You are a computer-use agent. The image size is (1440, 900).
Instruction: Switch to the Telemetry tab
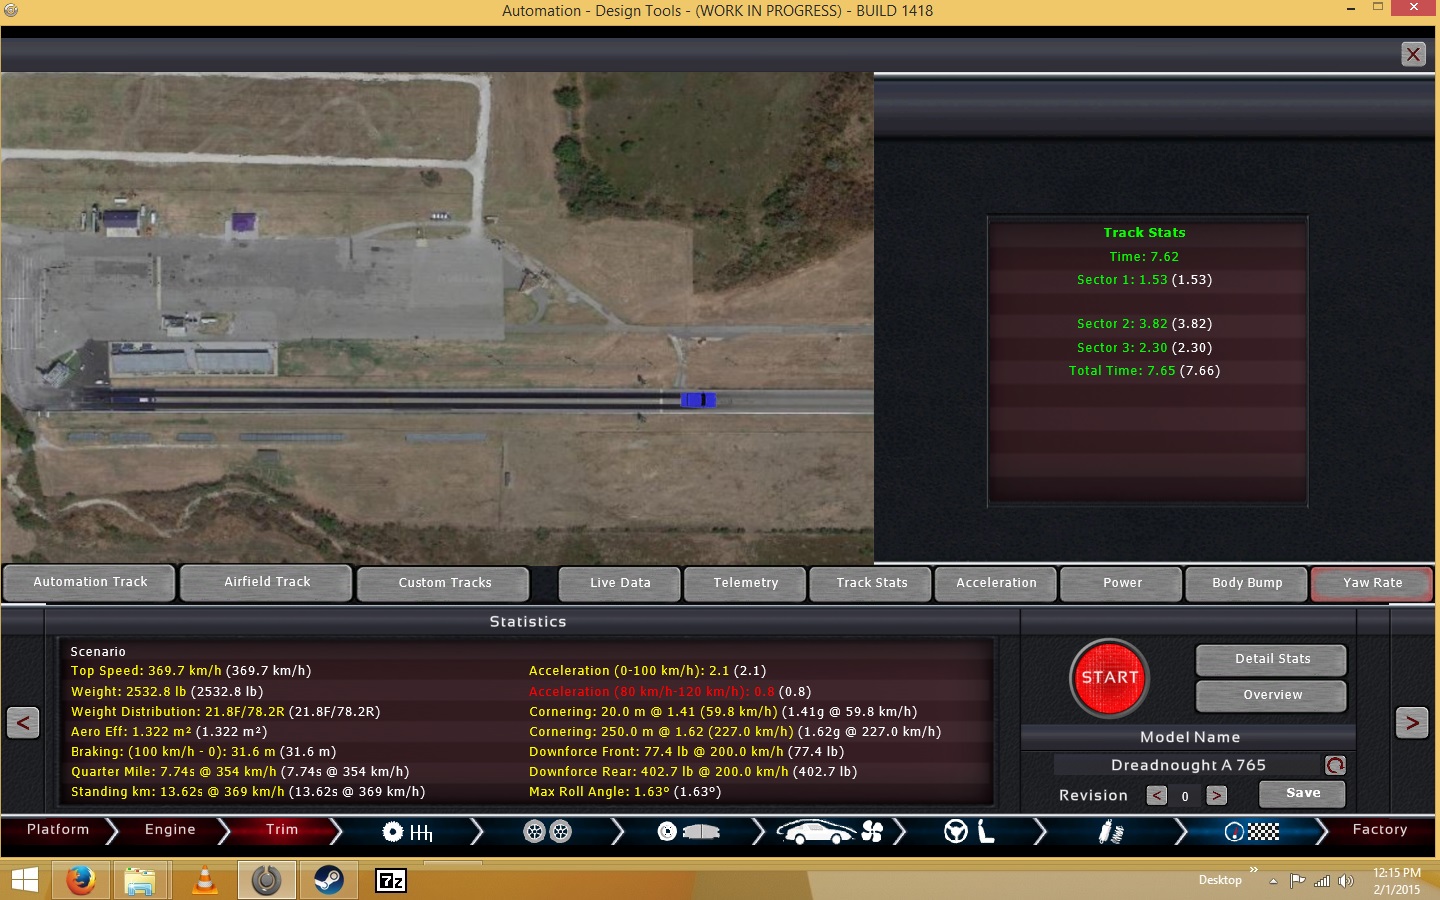pos(745,583)
